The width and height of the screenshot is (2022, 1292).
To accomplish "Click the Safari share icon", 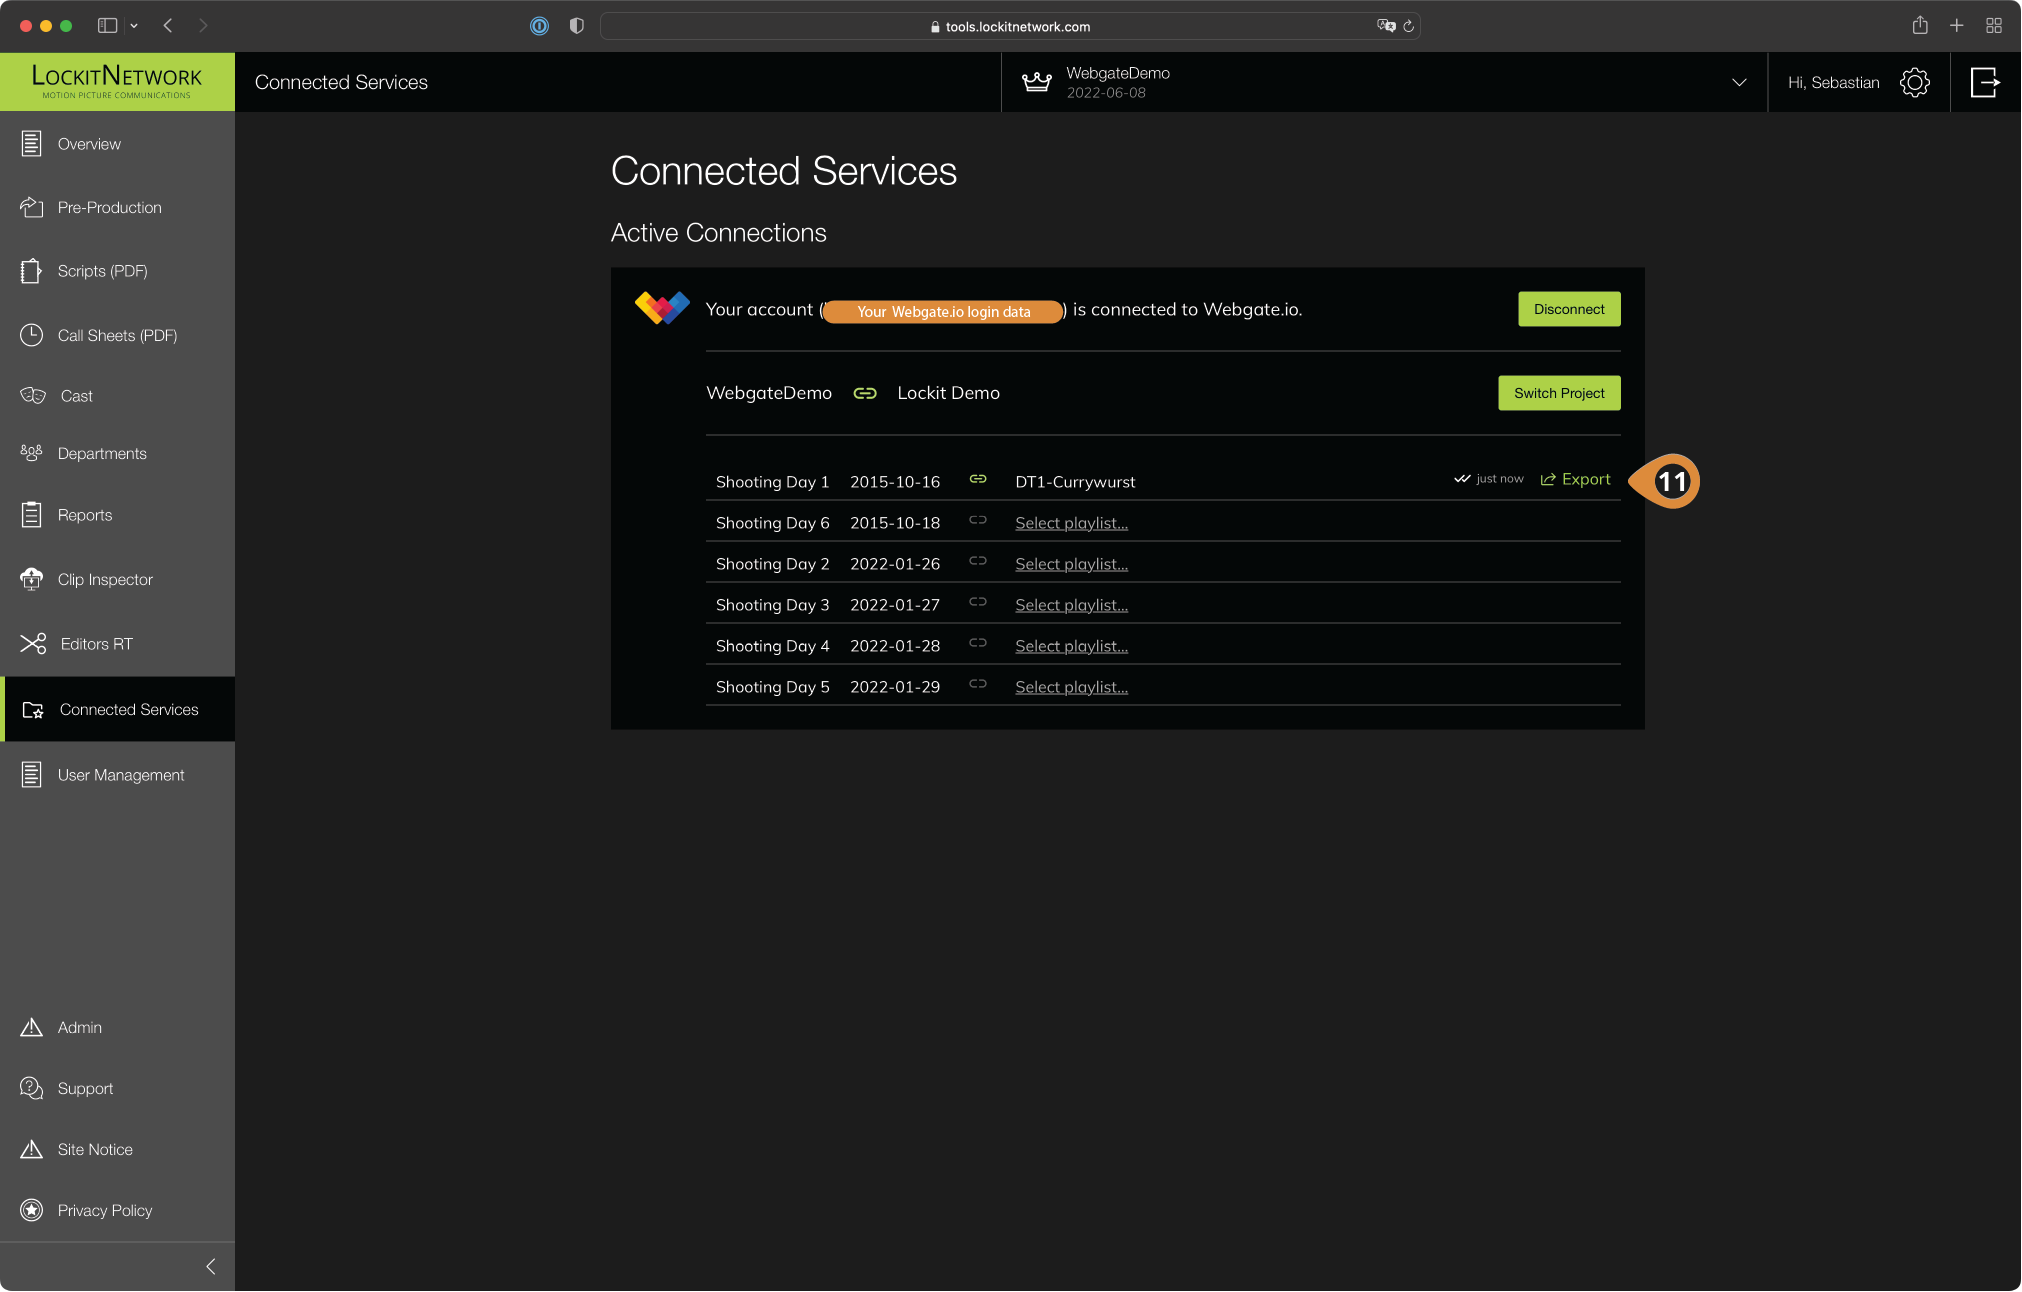I will 1920,26.
